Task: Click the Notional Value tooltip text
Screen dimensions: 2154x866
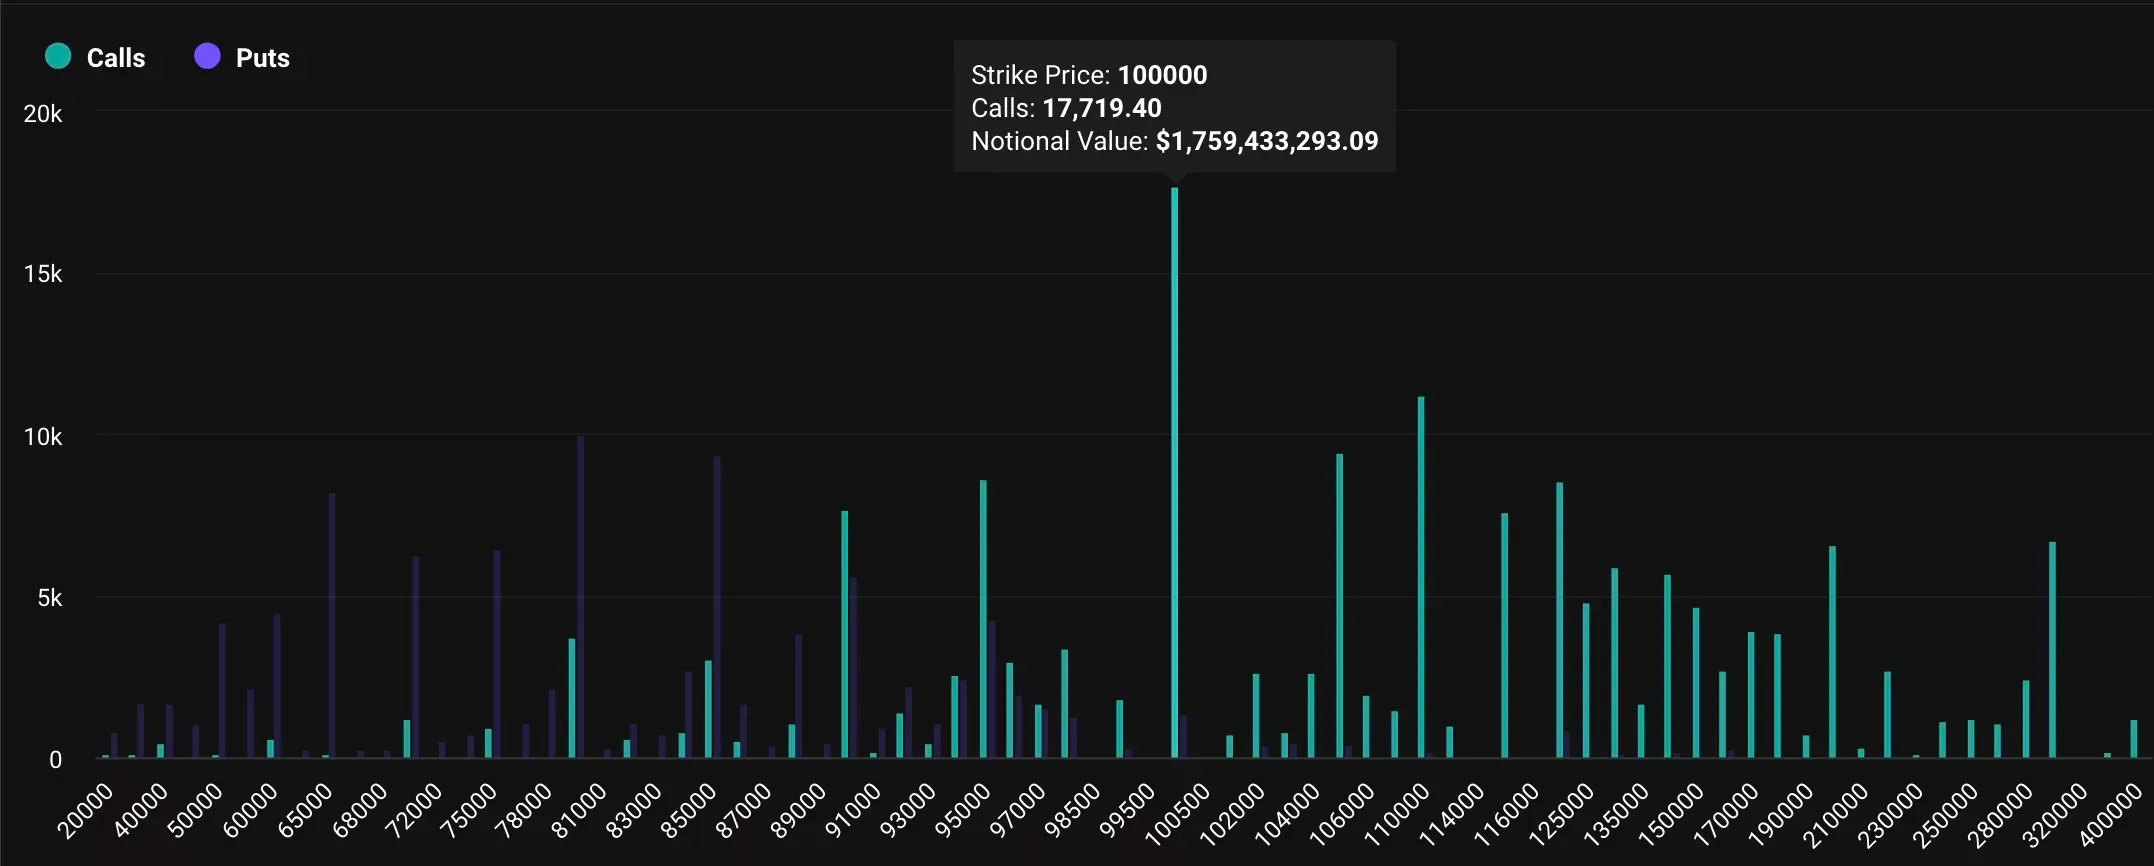Action: pos(1175,141)
